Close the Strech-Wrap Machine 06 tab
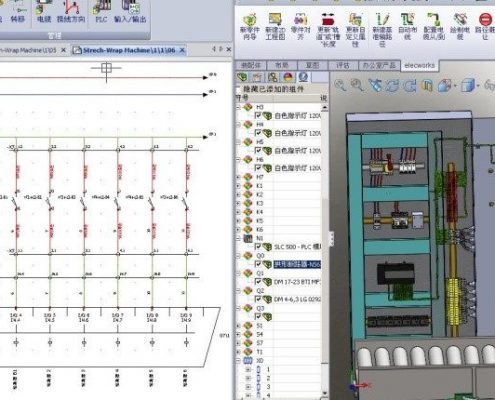 point(182,50)
